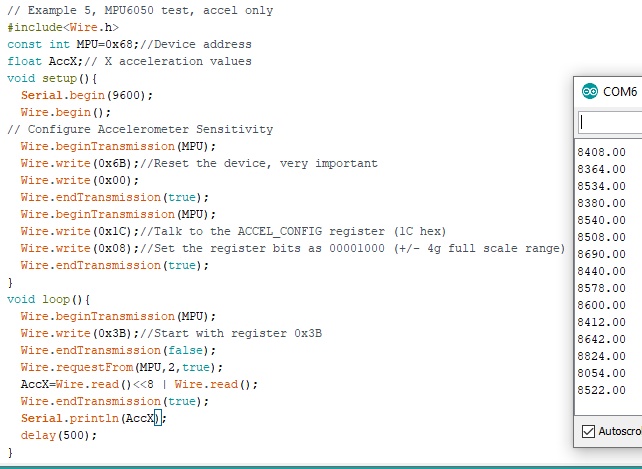Click the 8824.00 reading in serial output
The image size is (642, 469).
click(602, 356)
